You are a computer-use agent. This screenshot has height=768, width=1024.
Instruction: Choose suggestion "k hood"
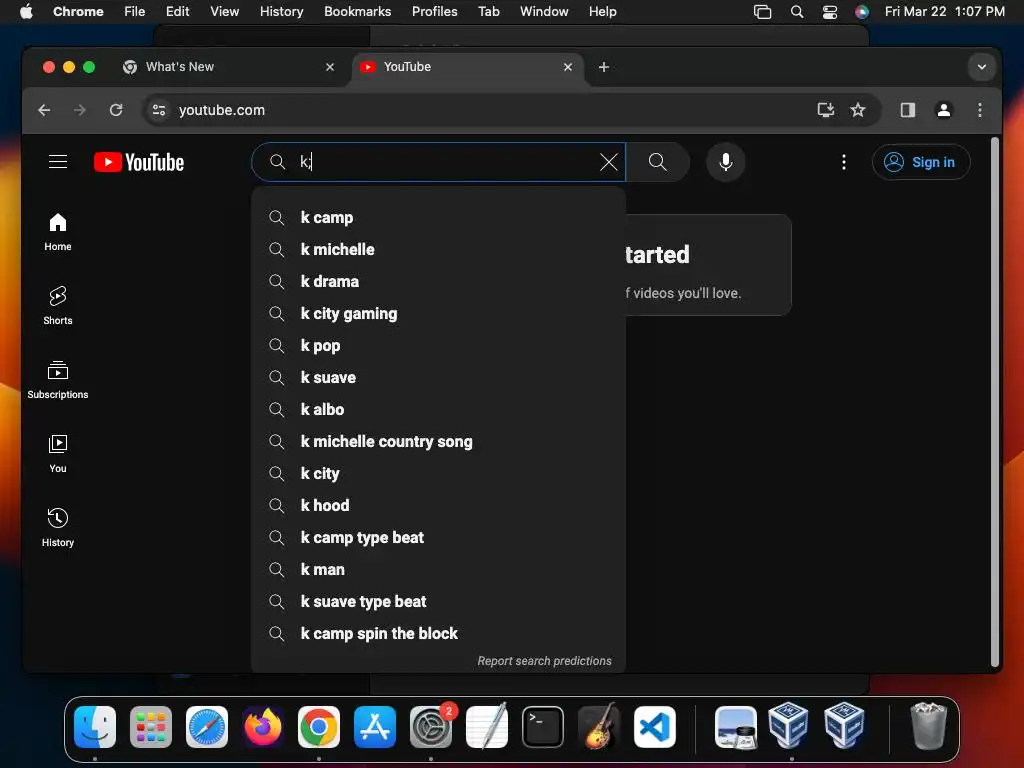(x=438, y=505)
